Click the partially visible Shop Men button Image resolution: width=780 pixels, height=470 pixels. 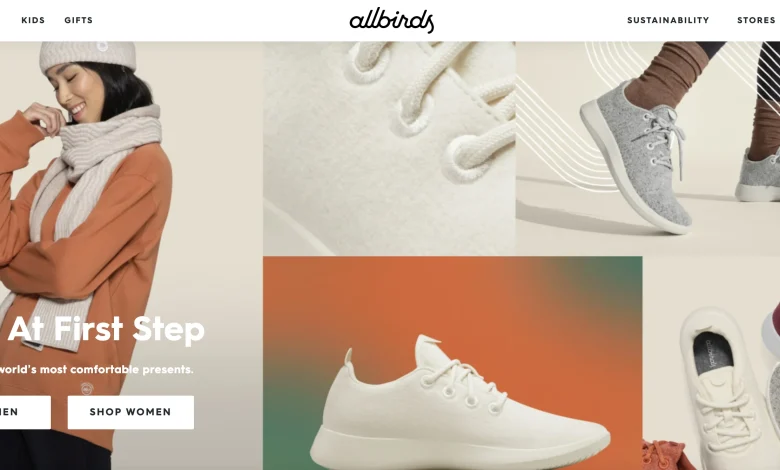[x=25, y=412]
